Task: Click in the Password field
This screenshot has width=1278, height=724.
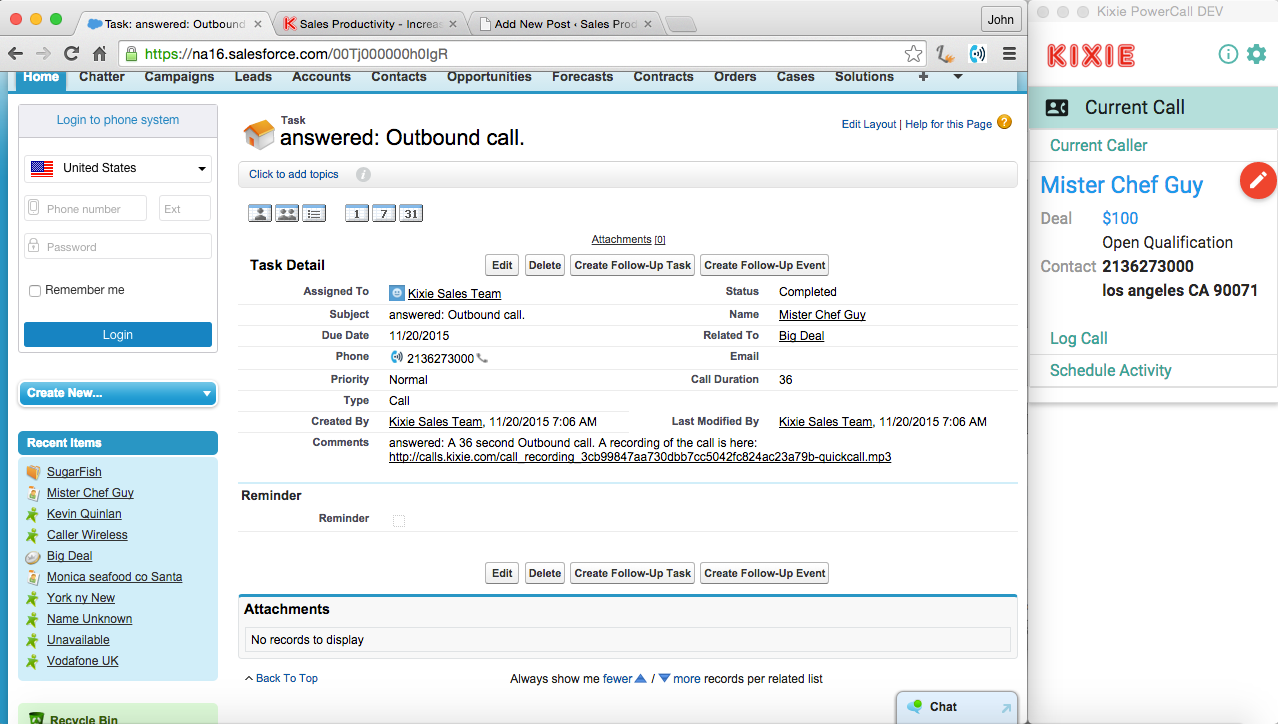Action: tap(118, 246)
